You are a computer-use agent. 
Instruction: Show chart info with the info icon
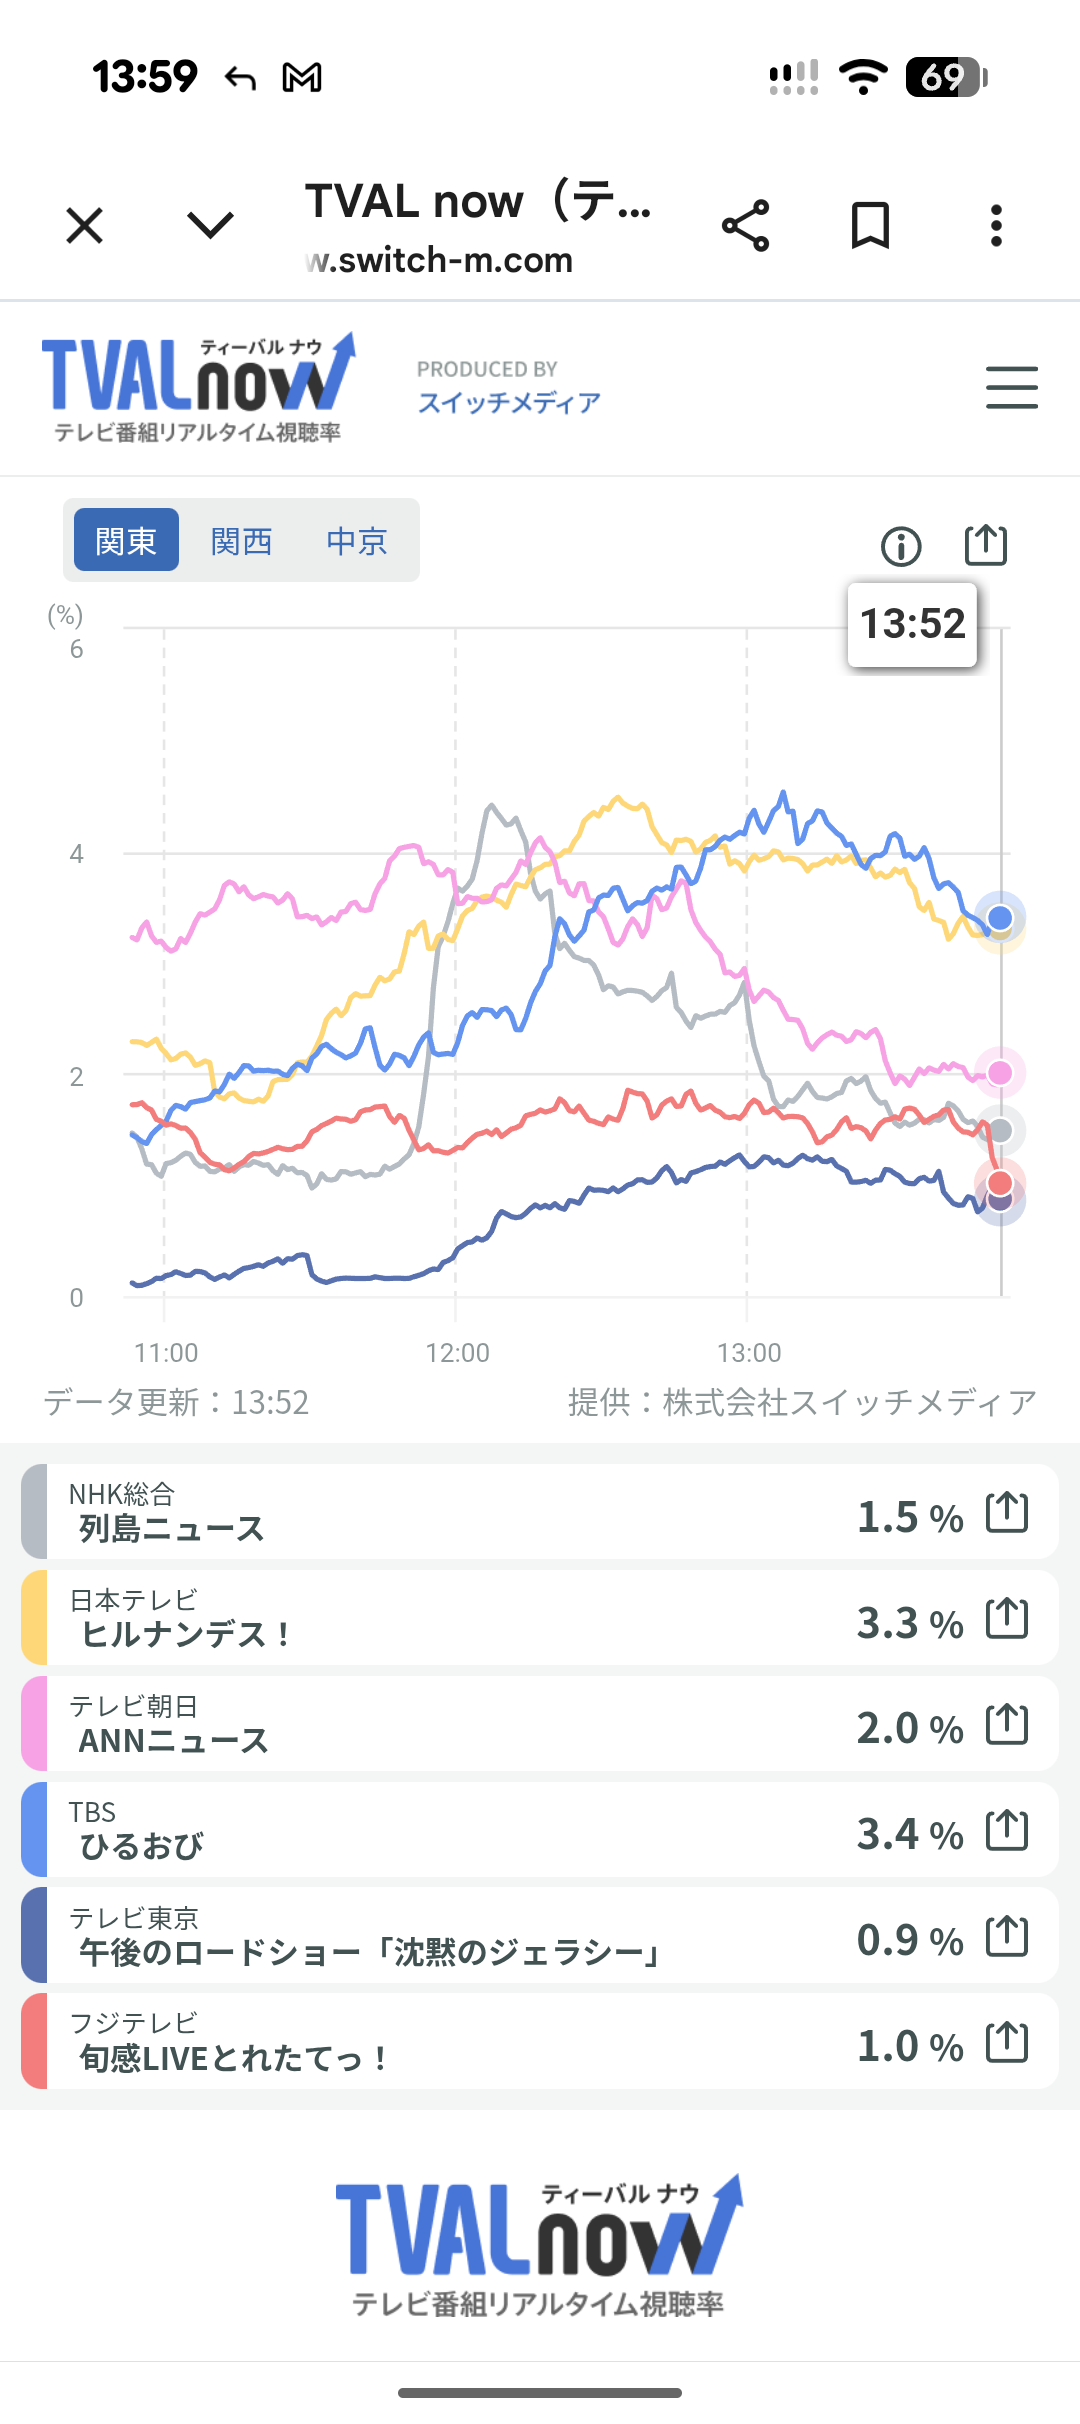click(901, 546)
